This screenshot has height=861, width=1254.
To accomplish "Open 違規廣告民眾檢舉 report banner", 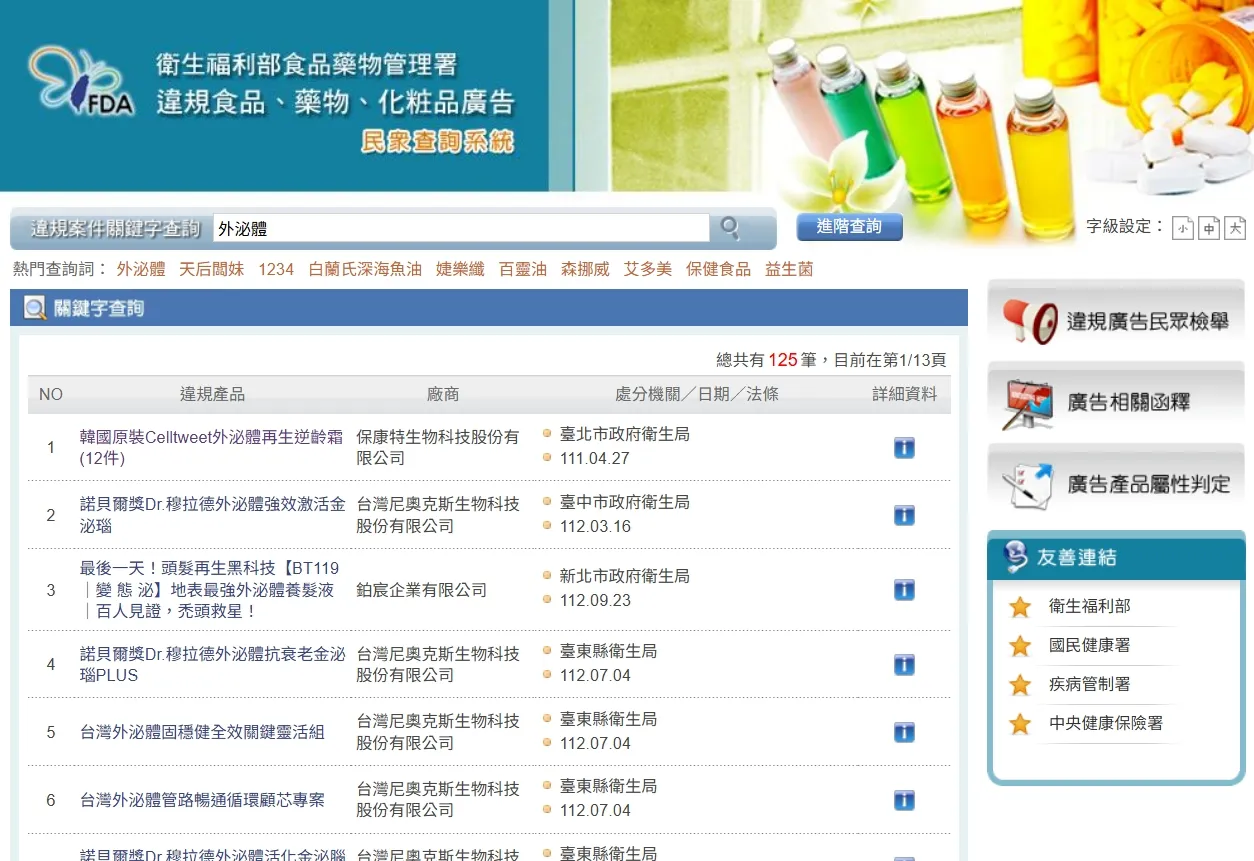I will click(1116, 321).
